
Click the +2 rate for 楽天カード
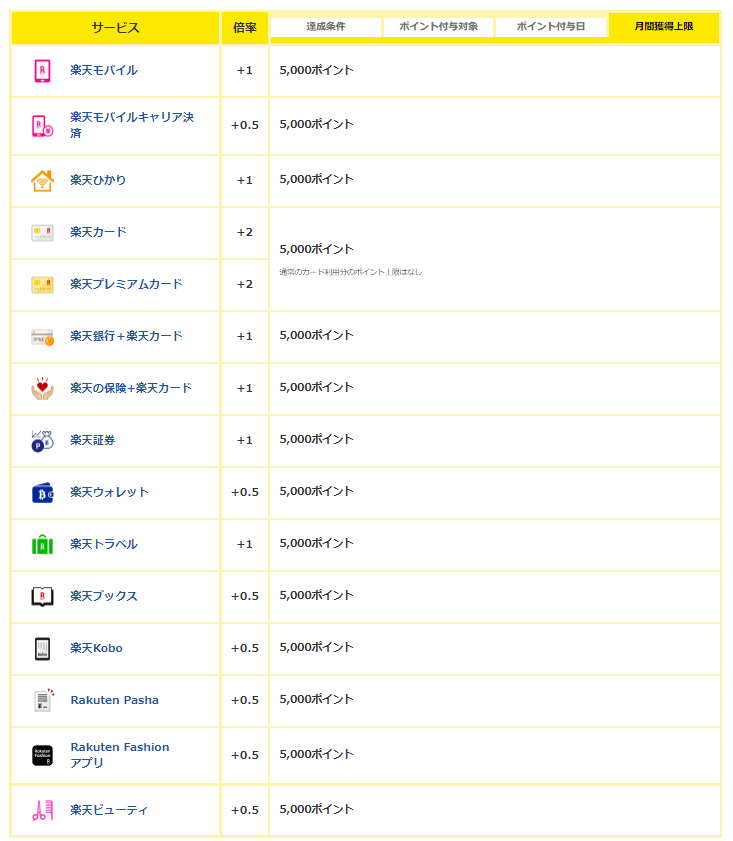click(x=245, y=232)
